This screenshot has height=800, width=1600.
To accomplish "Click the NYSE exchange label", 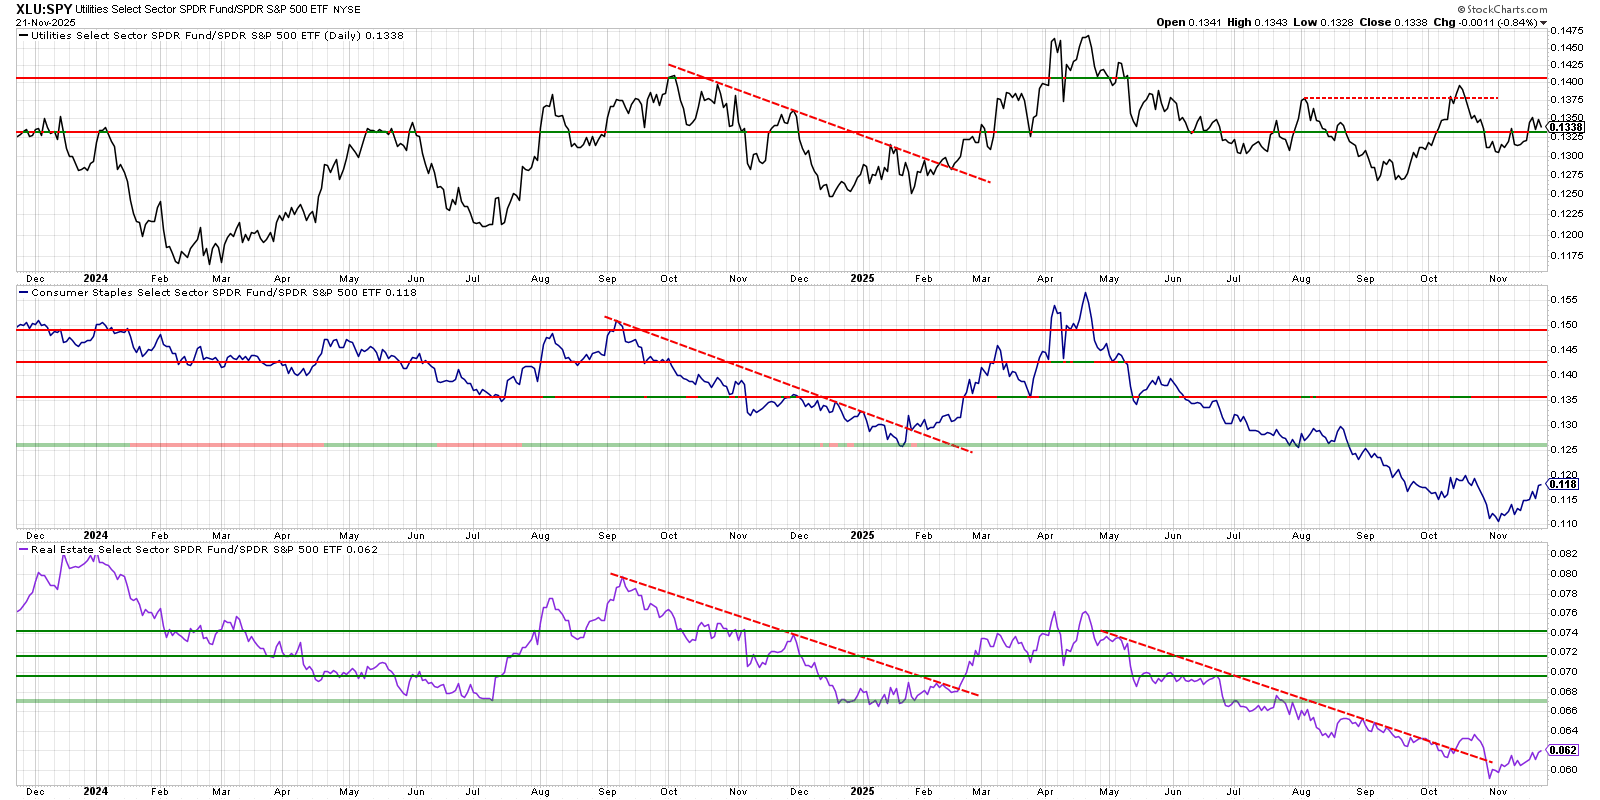I will (x=347, y=10).
